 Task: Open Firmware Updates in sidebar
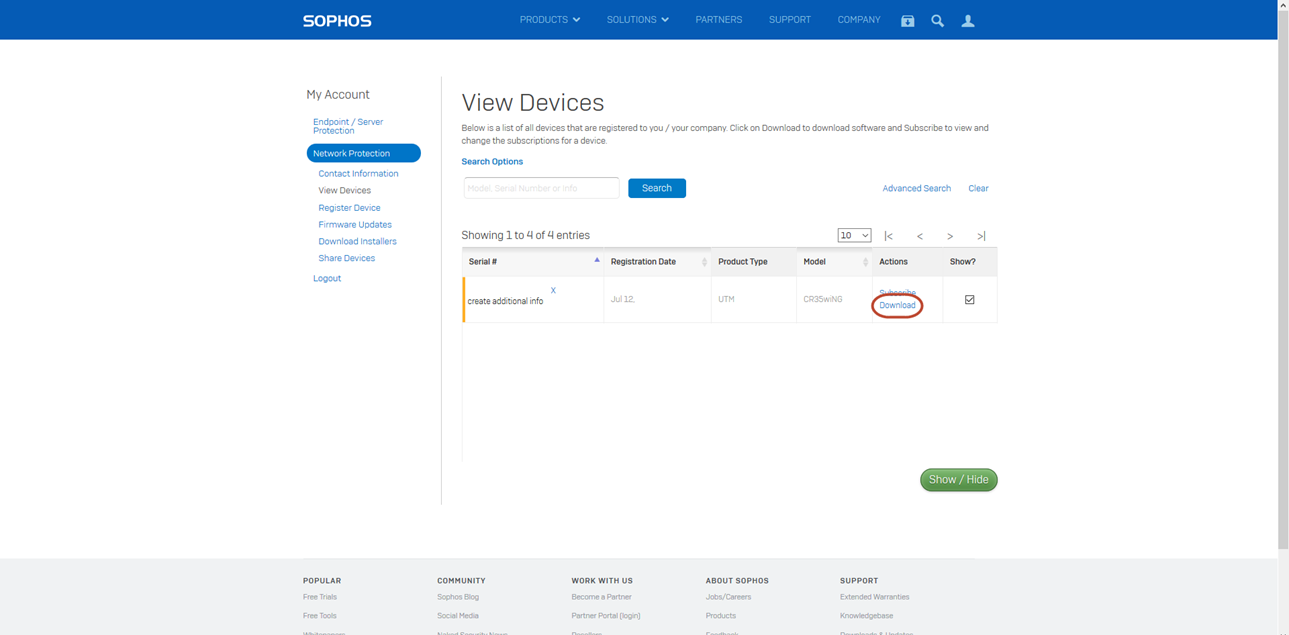pos(355,225)
